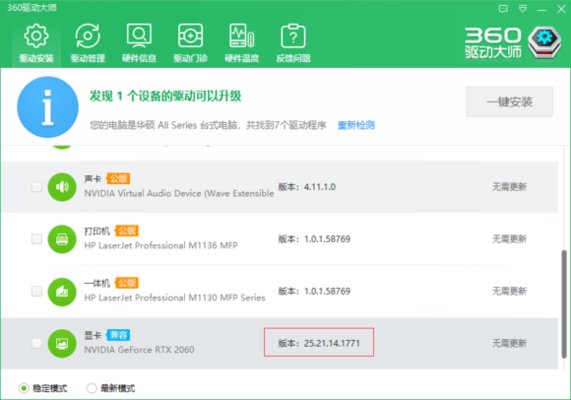Click the 1.0.1.58769 version in 打印机 row
This screenshot has width=571, height=400.
pos(327,239)
